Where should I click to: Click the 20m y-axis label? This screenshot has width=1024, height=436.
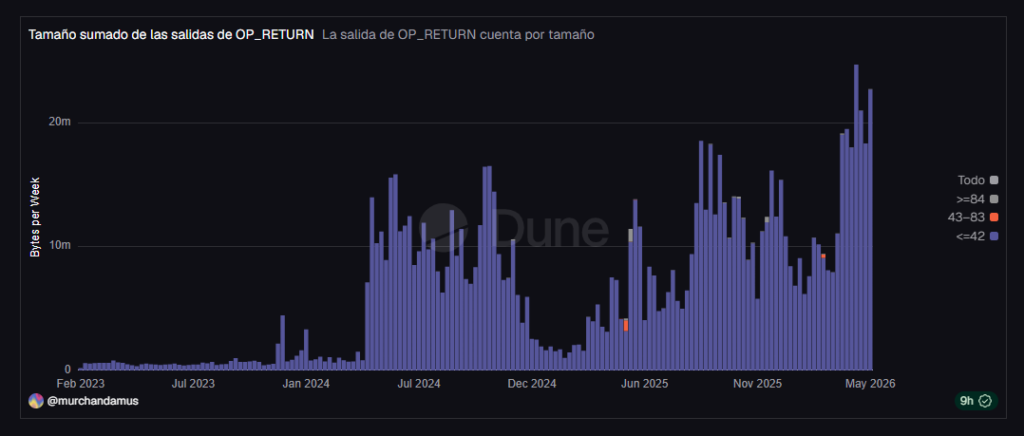coord(59,123)
